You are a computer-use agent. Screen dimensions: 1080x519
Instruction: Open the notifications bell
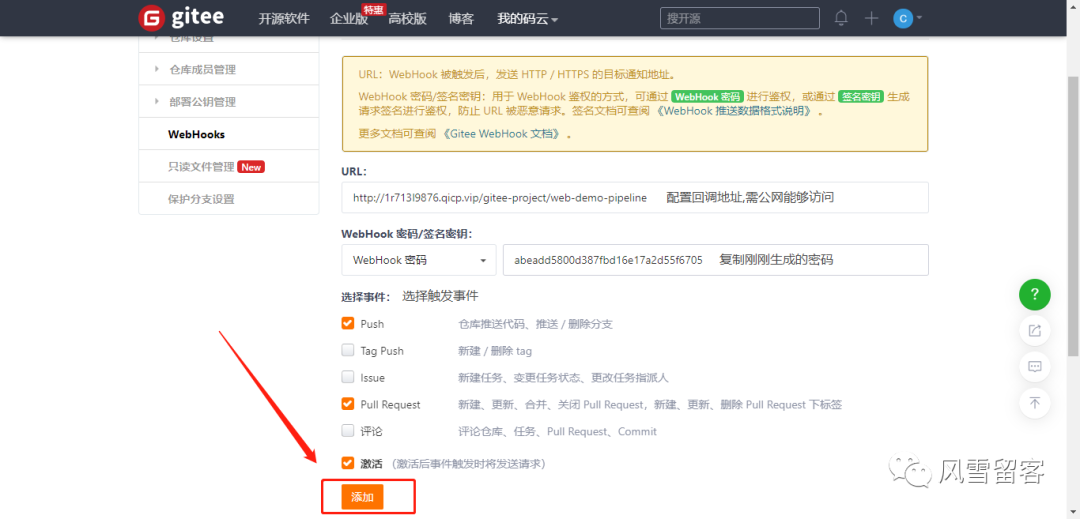pyautogui.click(x=841, y=18)
